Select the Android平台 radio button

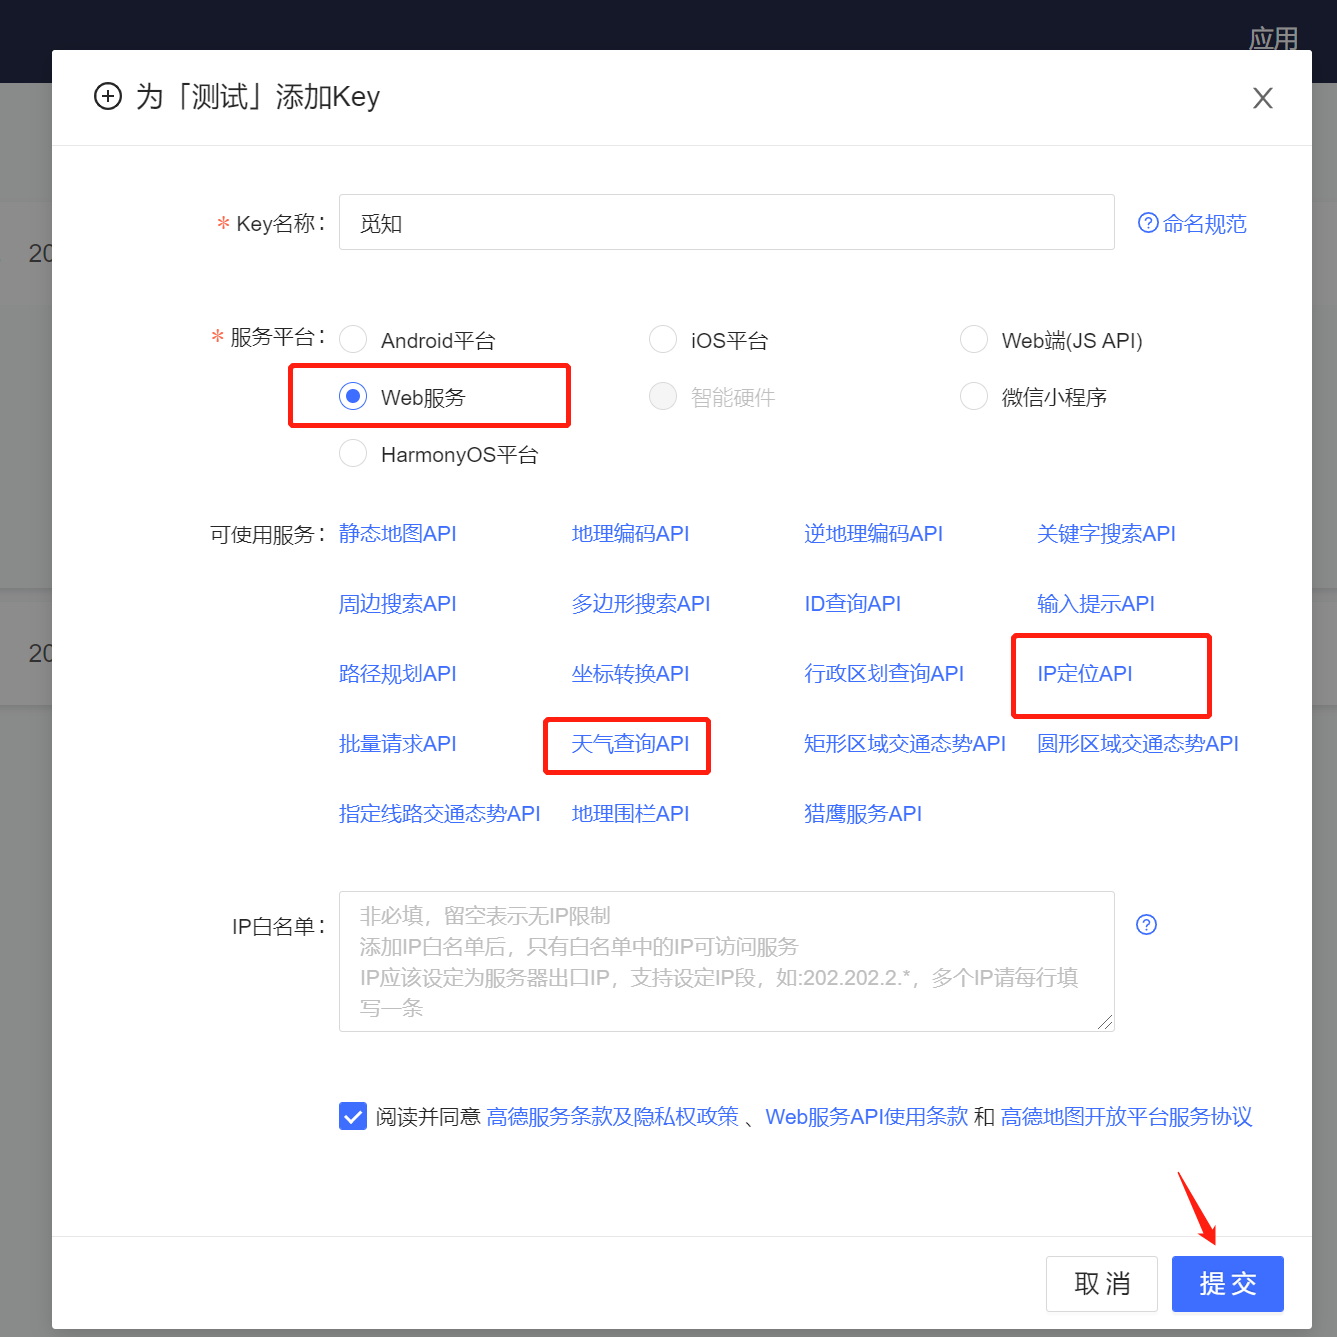point(353,340)
